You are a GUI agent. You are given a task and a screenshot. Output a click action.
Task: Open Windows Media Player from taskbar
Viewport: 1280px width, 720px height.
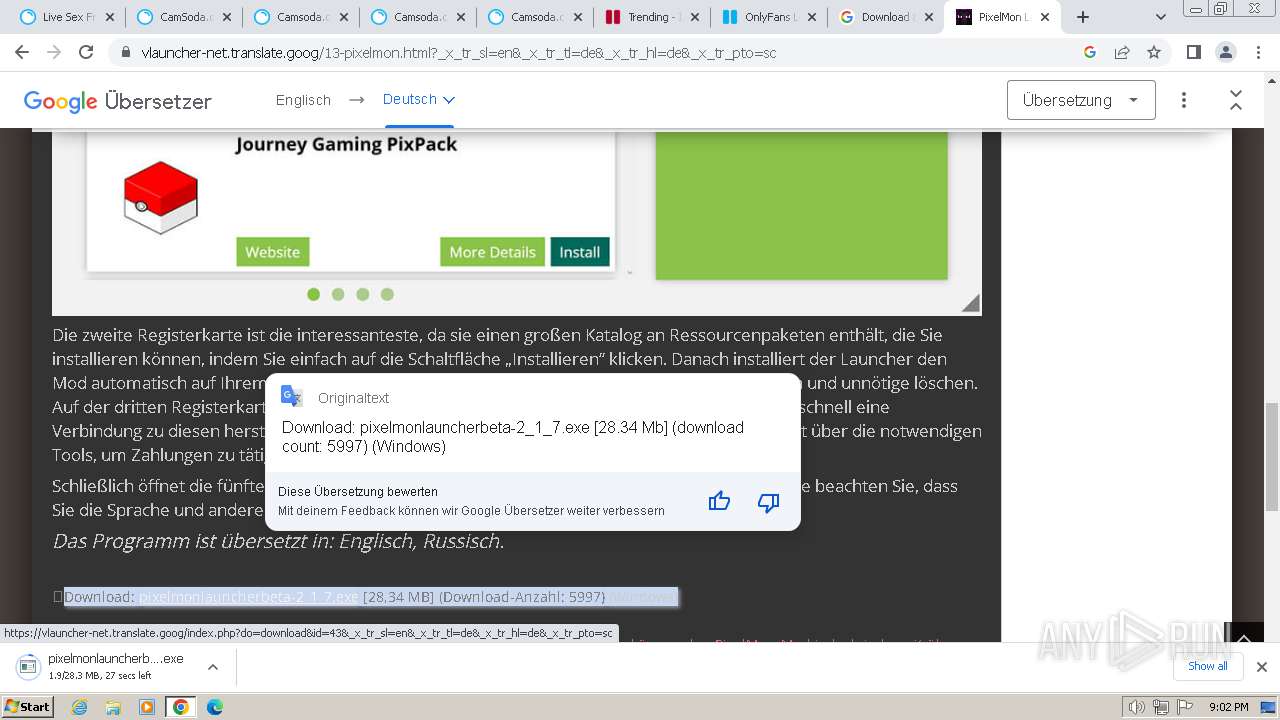click(x=147, y=707)
